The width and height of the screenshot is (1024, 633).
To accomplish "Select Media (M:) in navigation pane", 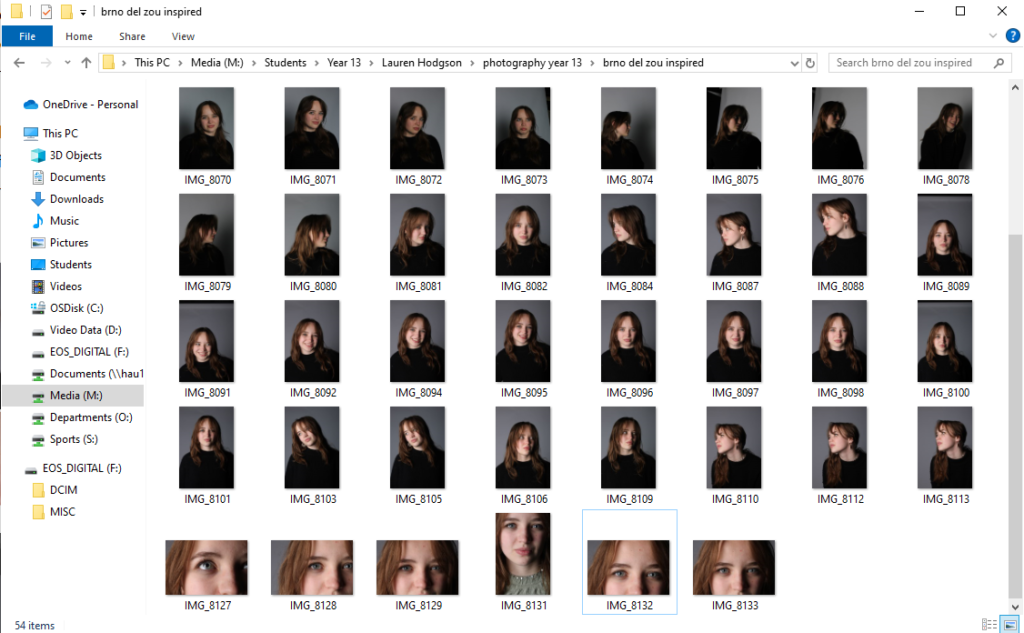I will click(x=73, y=396).
